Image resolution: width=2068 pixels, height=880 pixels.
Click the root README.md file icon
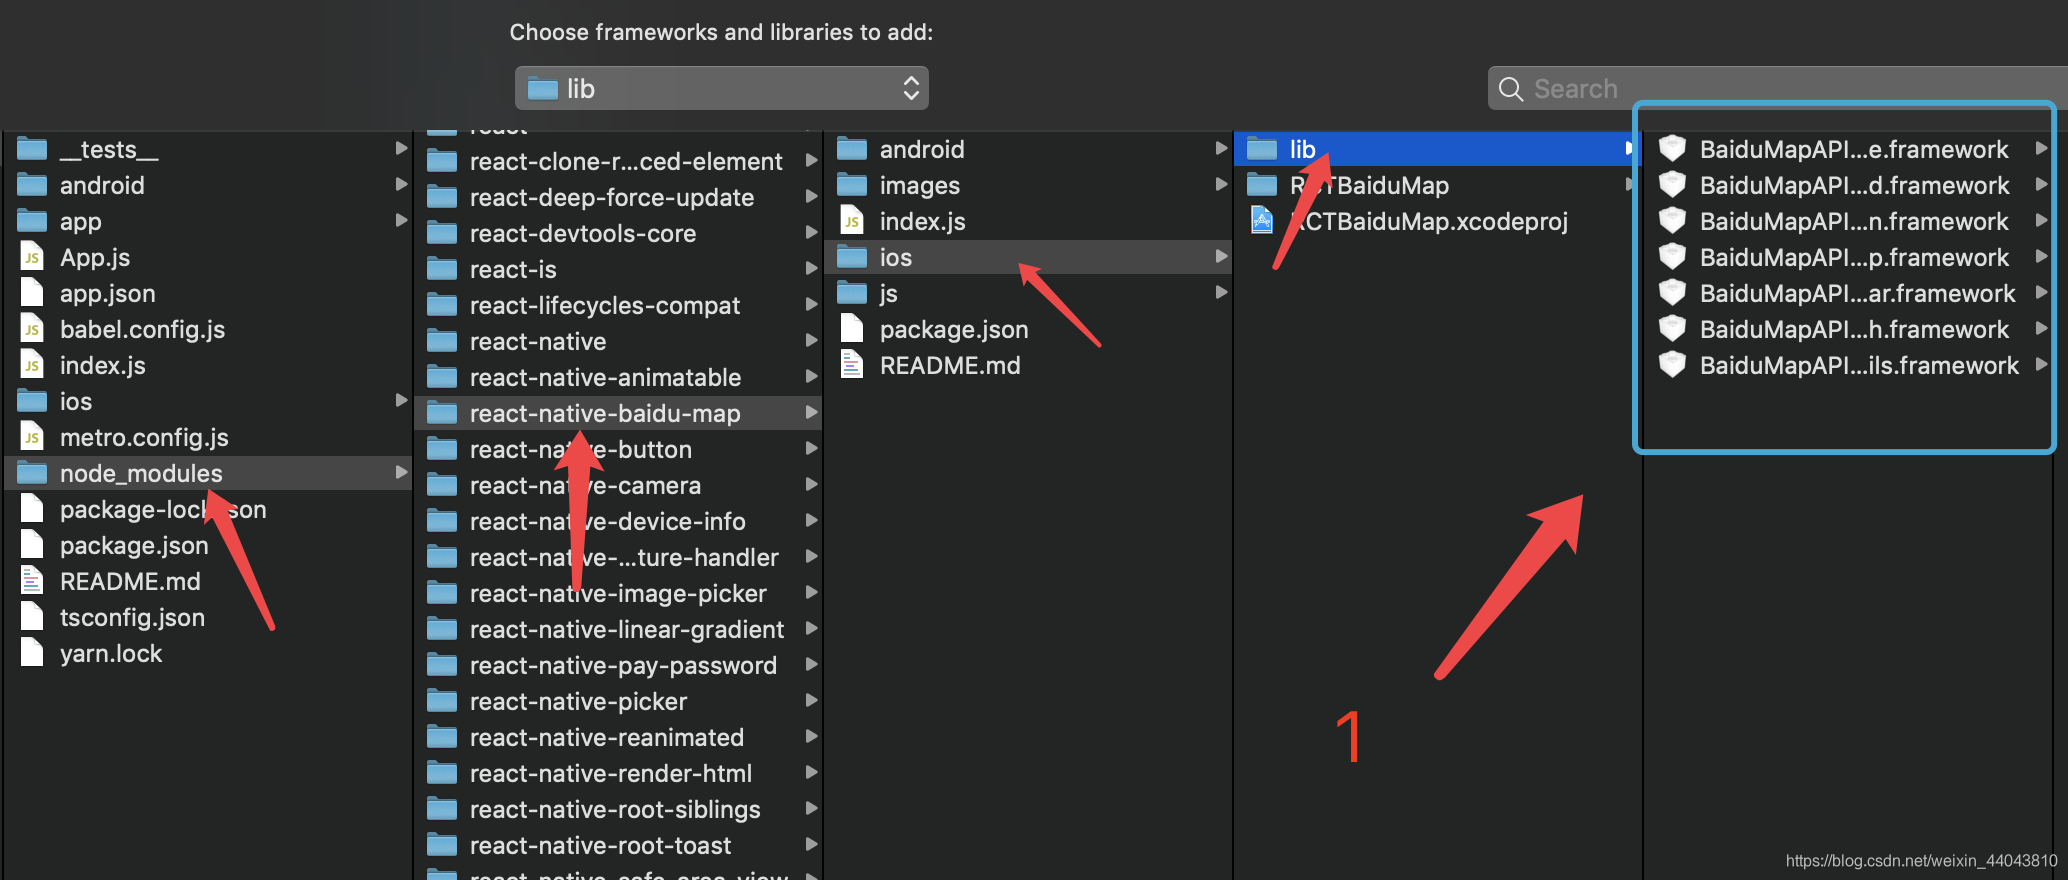pos(32,581)
